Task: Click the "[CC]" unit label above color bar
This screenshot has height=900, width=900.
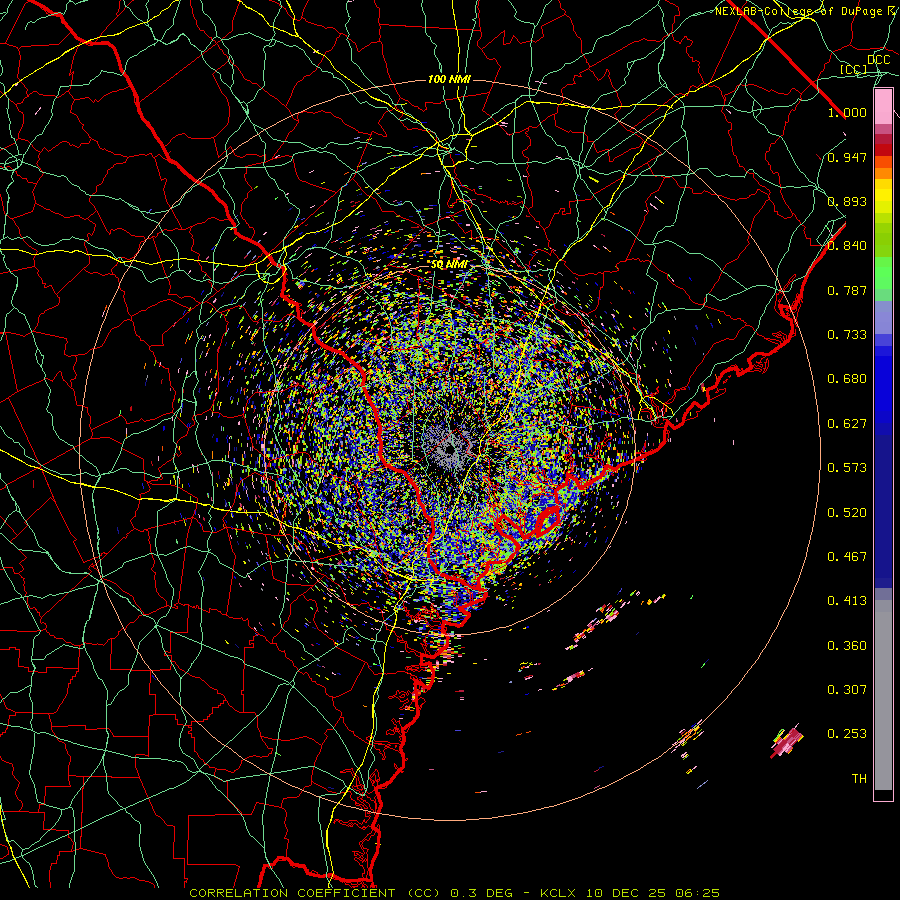Action: [854, 69]
